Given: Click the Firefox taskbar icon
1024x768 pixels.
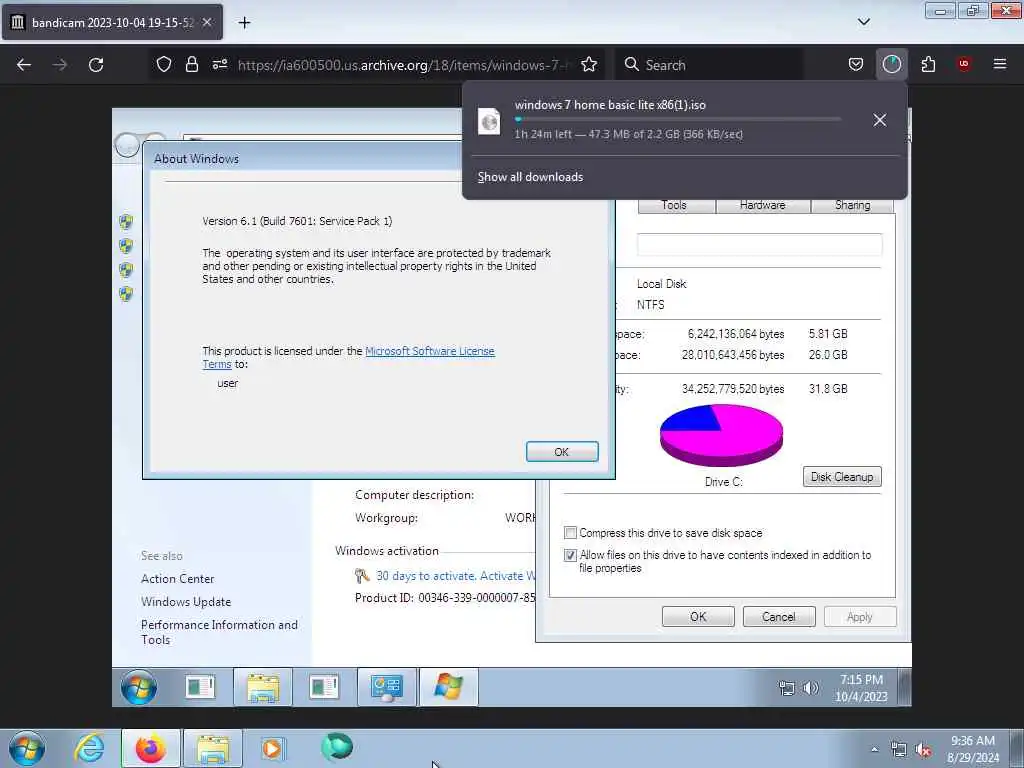Looking at the screenshot, I should click(150, 749).
